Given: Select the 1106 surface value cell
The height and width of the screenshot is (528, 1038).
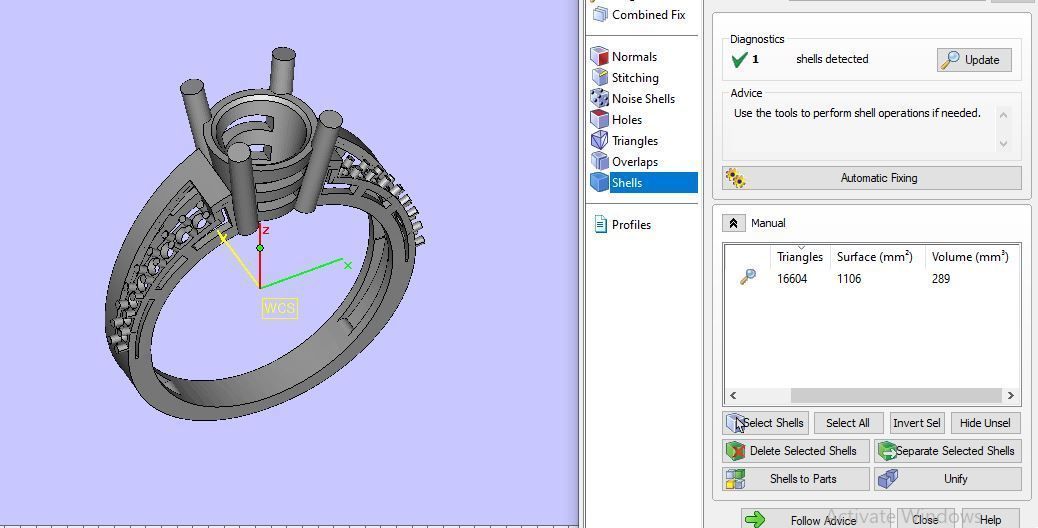Looking at the screenshot, I should [849, 279].
